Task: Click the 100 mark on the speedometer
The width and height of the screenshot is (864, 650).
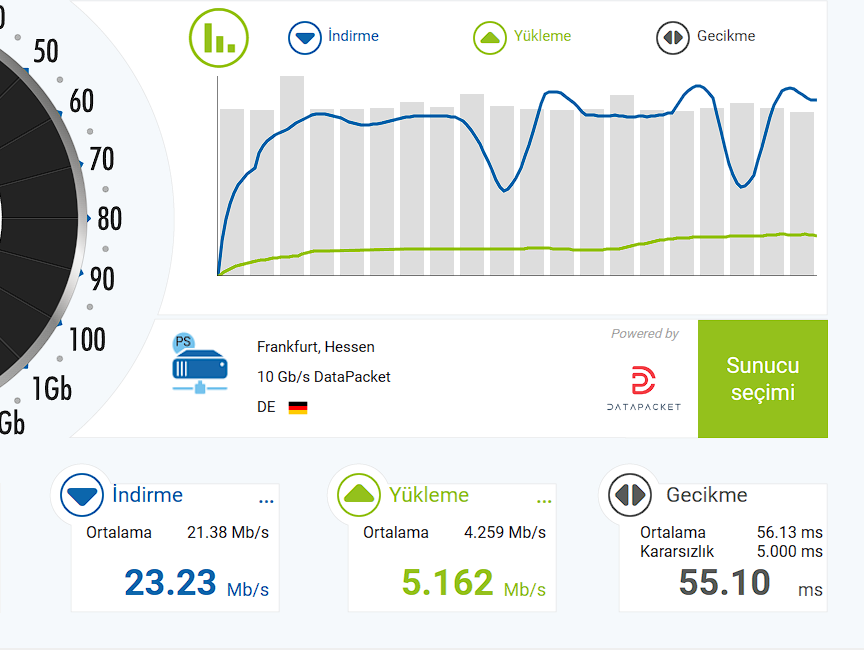Action: coord(87,339)
